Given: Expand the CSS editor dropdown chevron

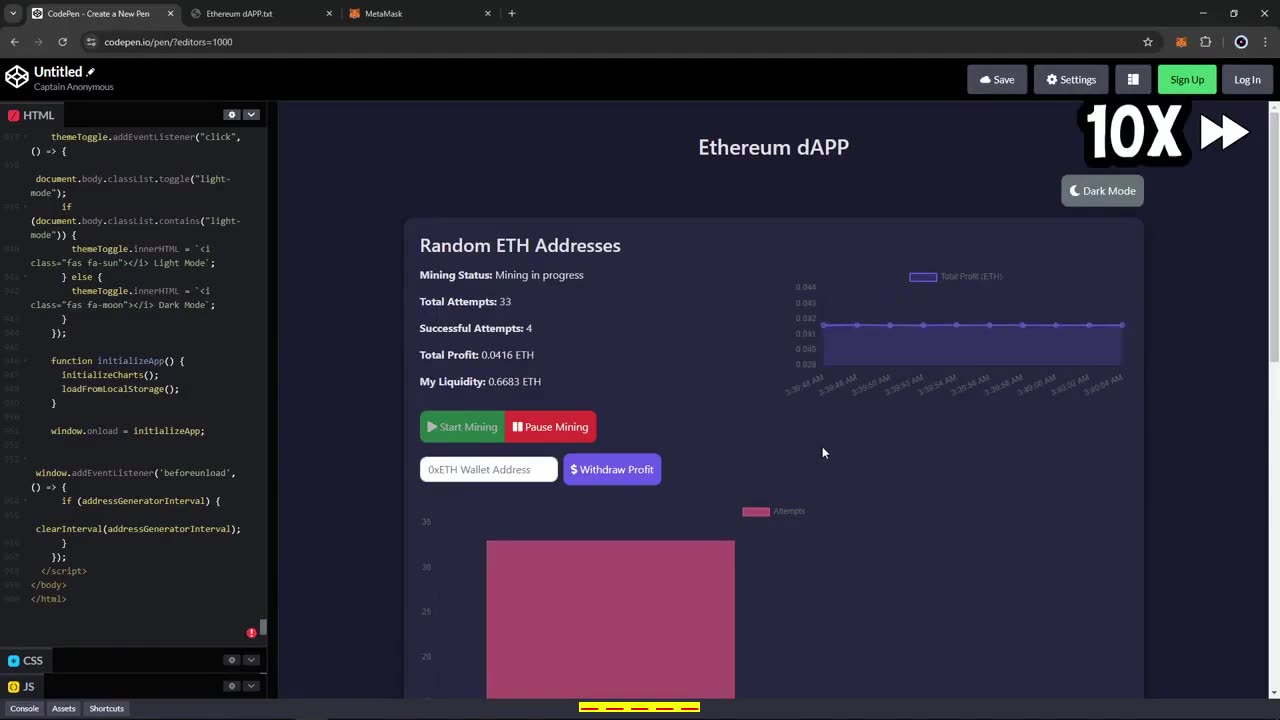Looking at the screenshot, I should [x=251, y=660].
